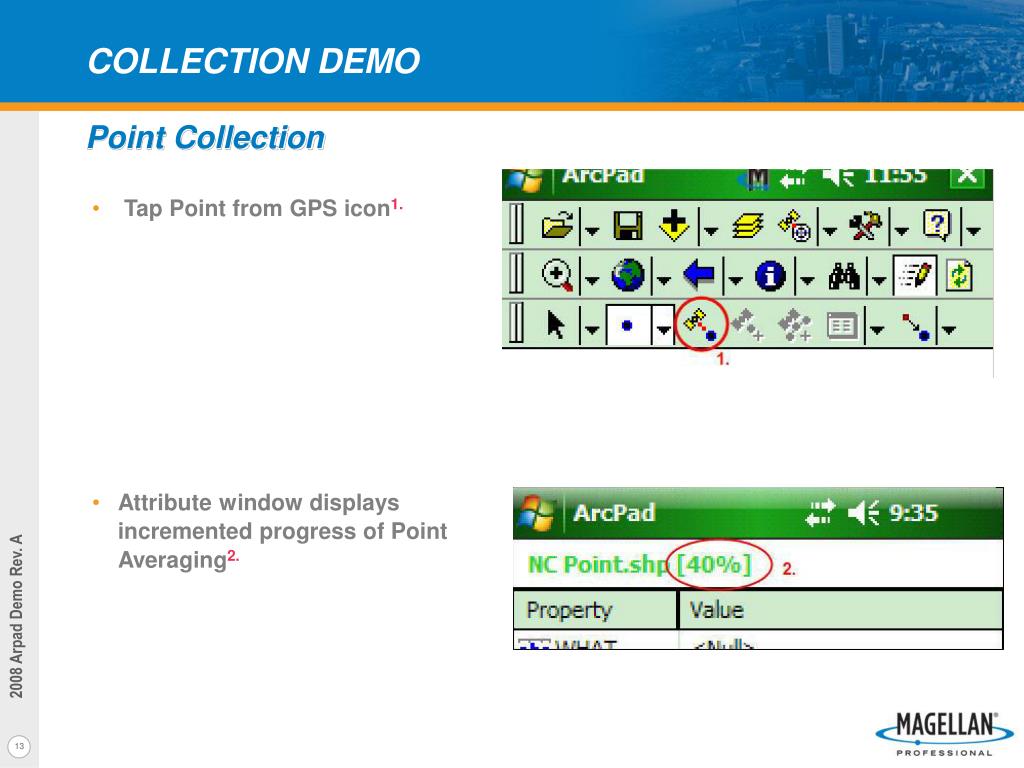
Task: Expand the dropdown next to Select arrow tool
Action: (591, 329)
